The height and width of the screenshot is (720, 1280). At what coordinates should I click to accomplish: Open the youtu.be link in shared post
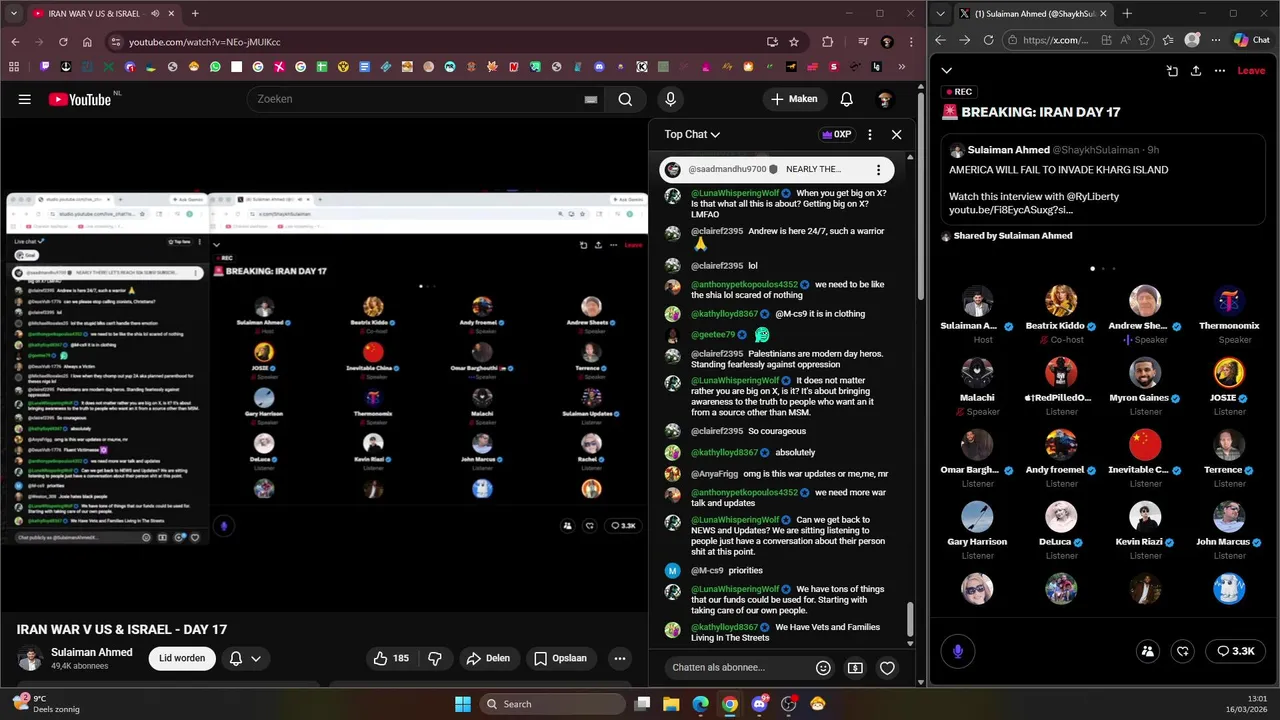[x=1011, y=210]
